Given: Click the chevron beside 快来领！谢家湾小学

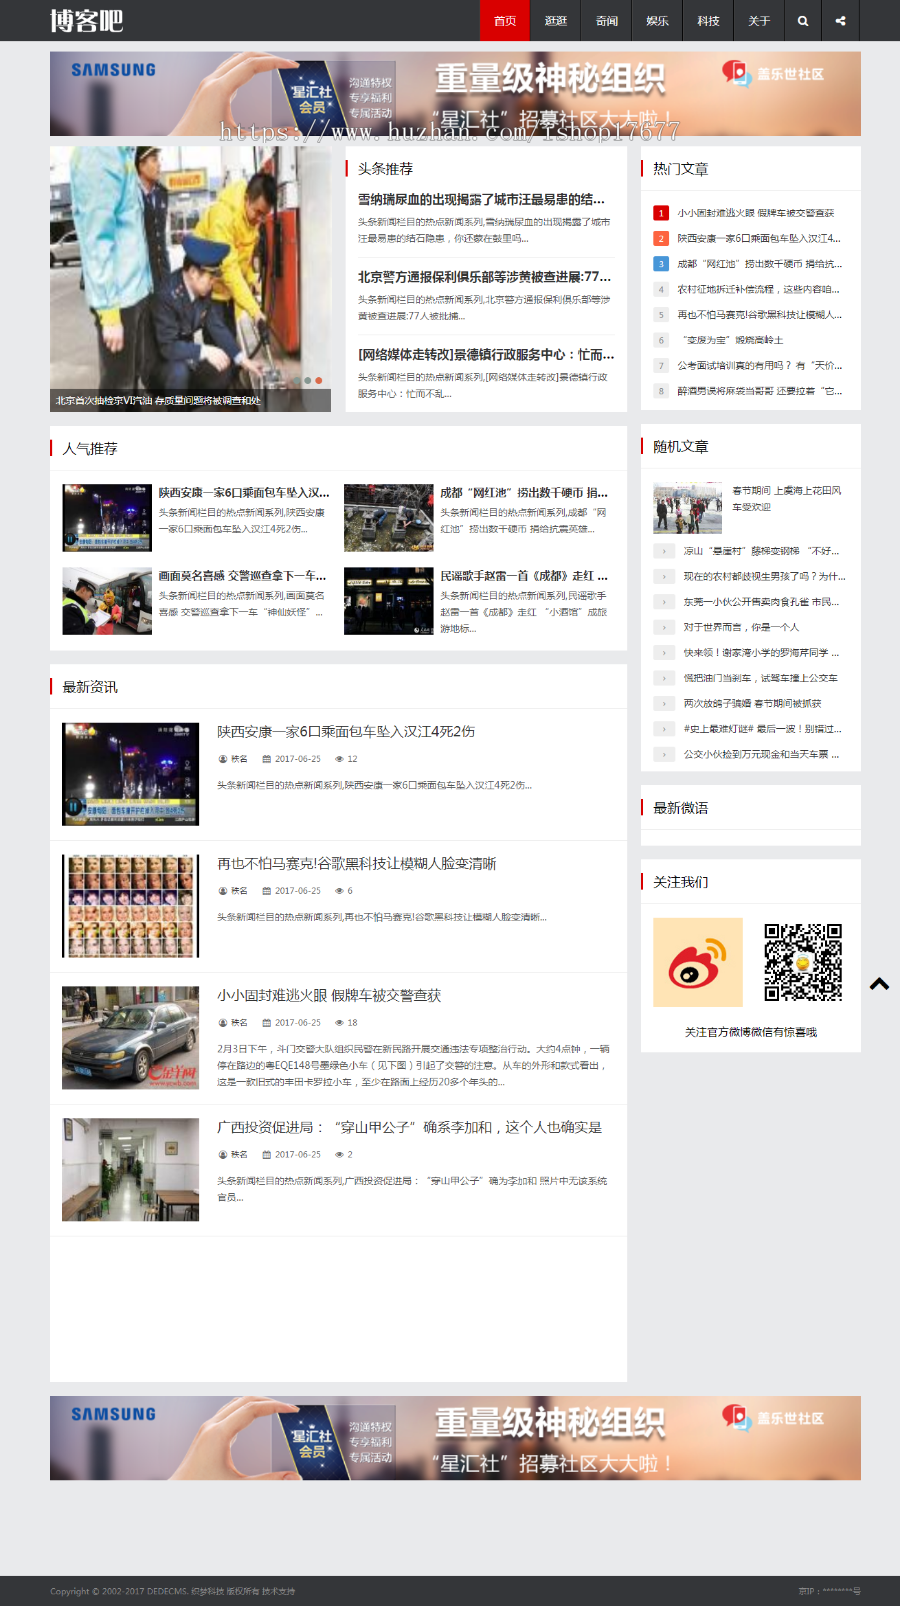Looking at the screenshot, I should coord(665,653).
